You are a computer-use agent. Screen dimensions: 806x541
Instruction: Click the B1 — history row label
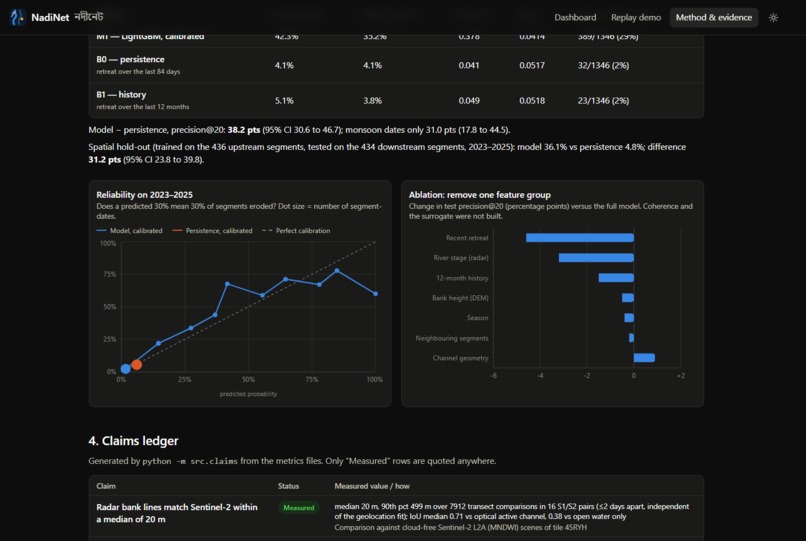[121, 95]
